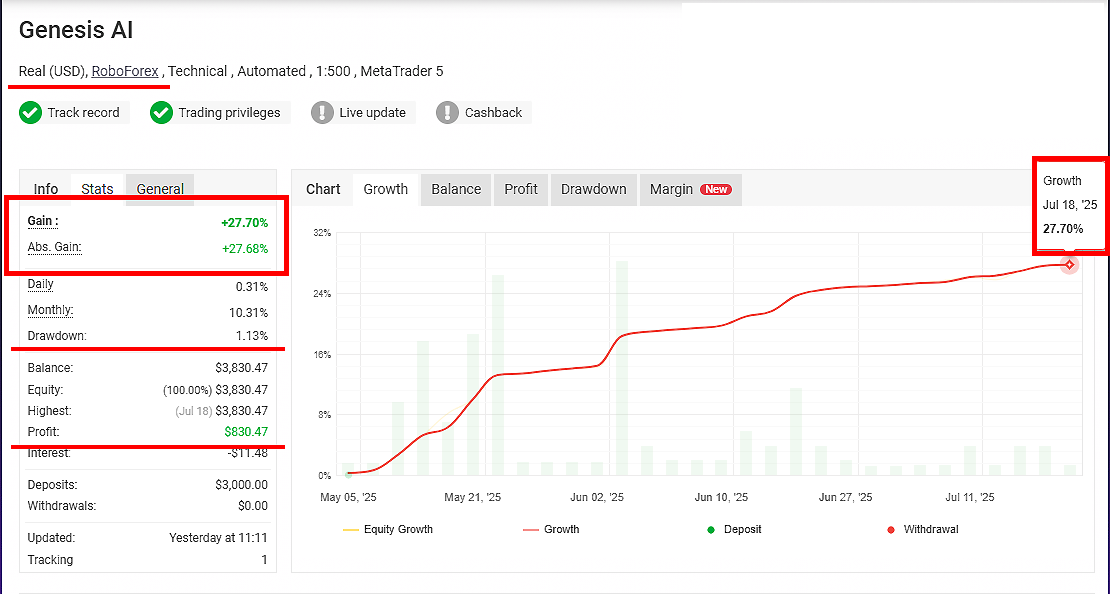Open the Profit chart tab

pyautogui.click(x=521, y=189)
